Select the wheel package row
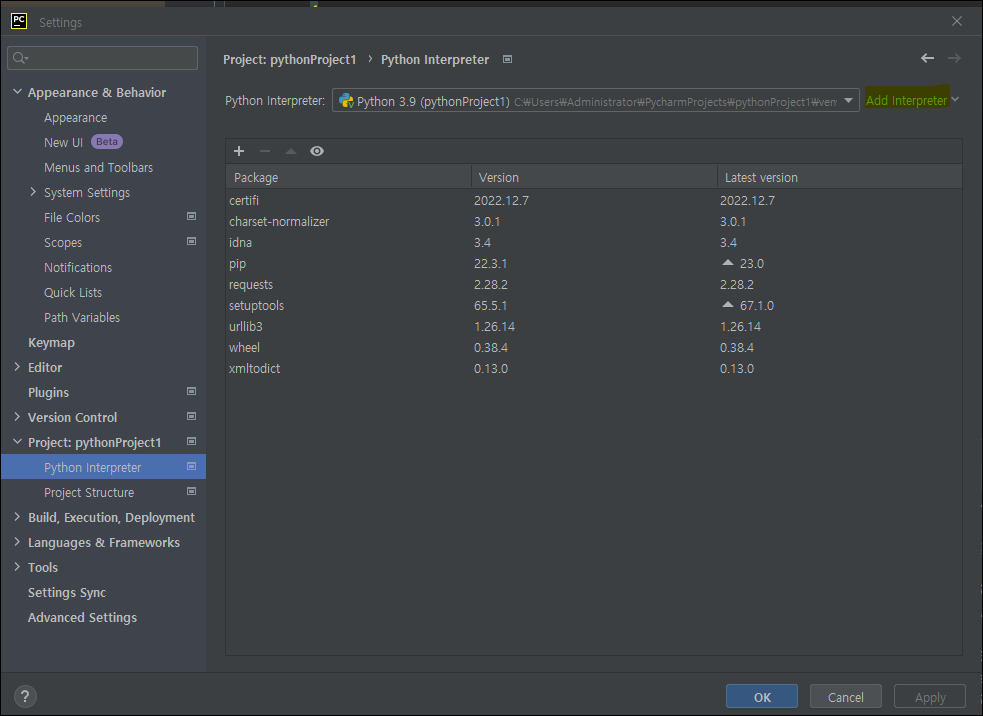The height and width of the screenshot is (716, 983). coord(594,347)
